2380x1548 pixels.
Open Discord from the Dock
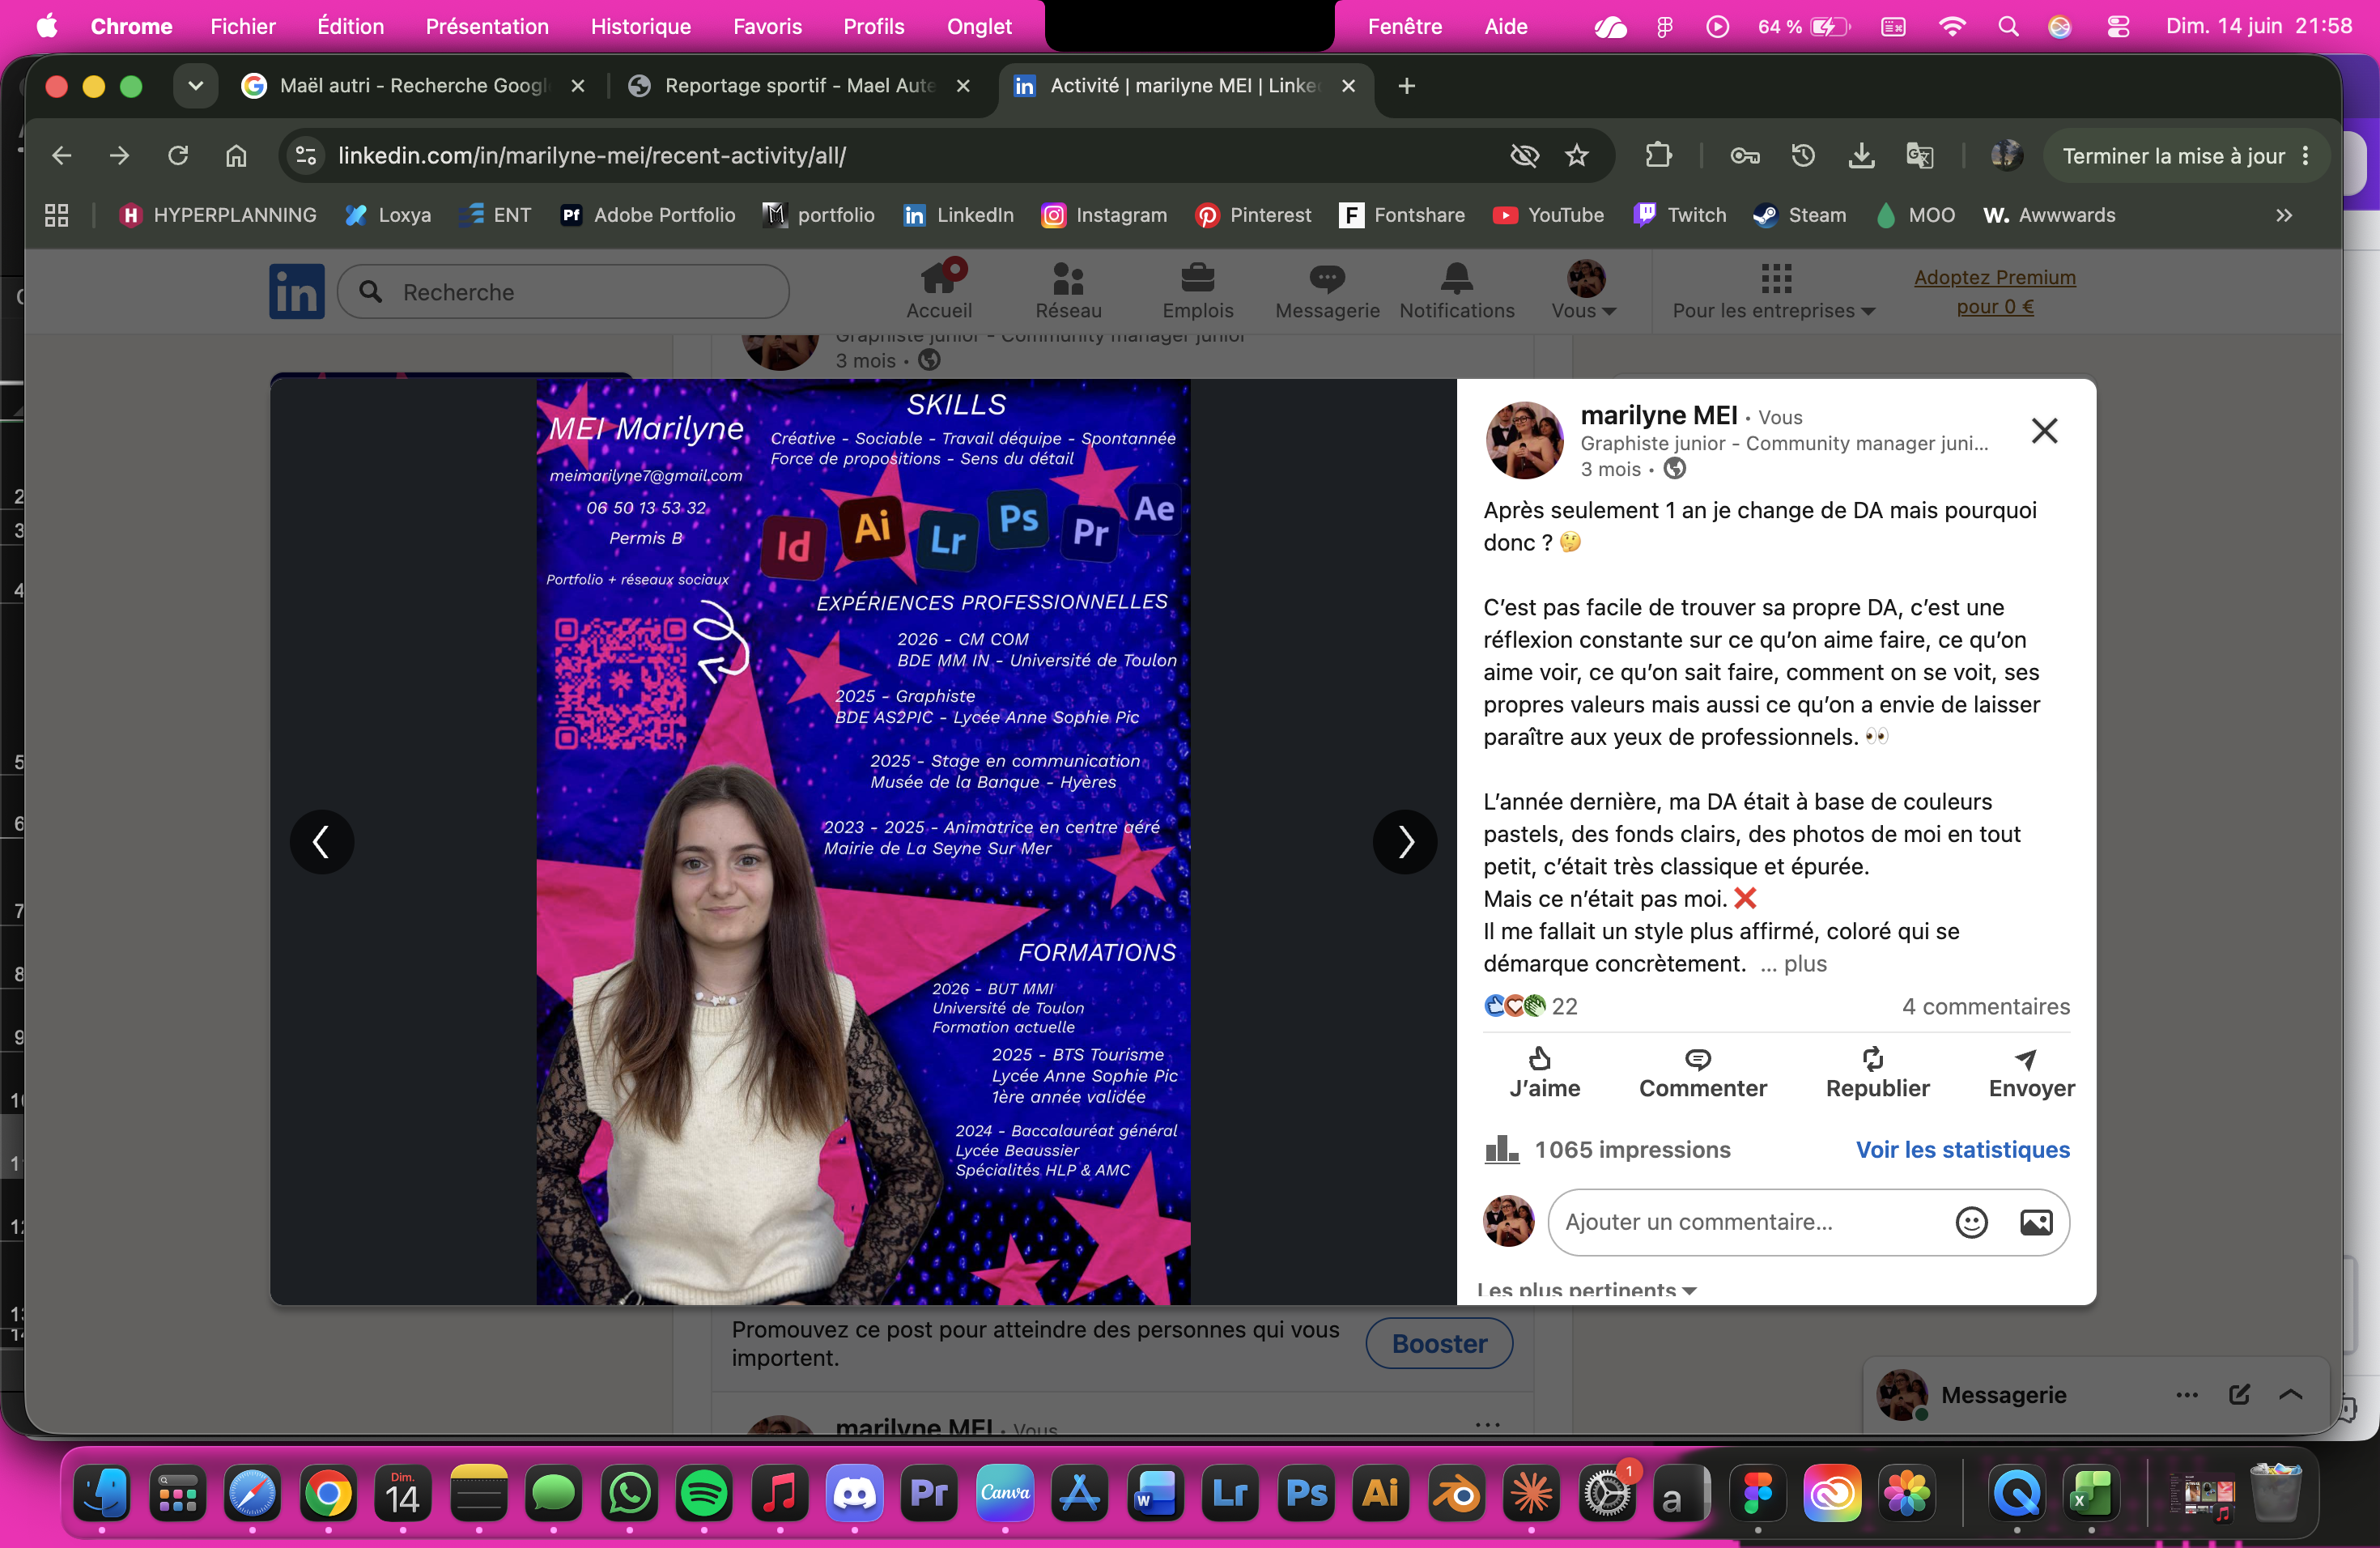pos(855,1494)
